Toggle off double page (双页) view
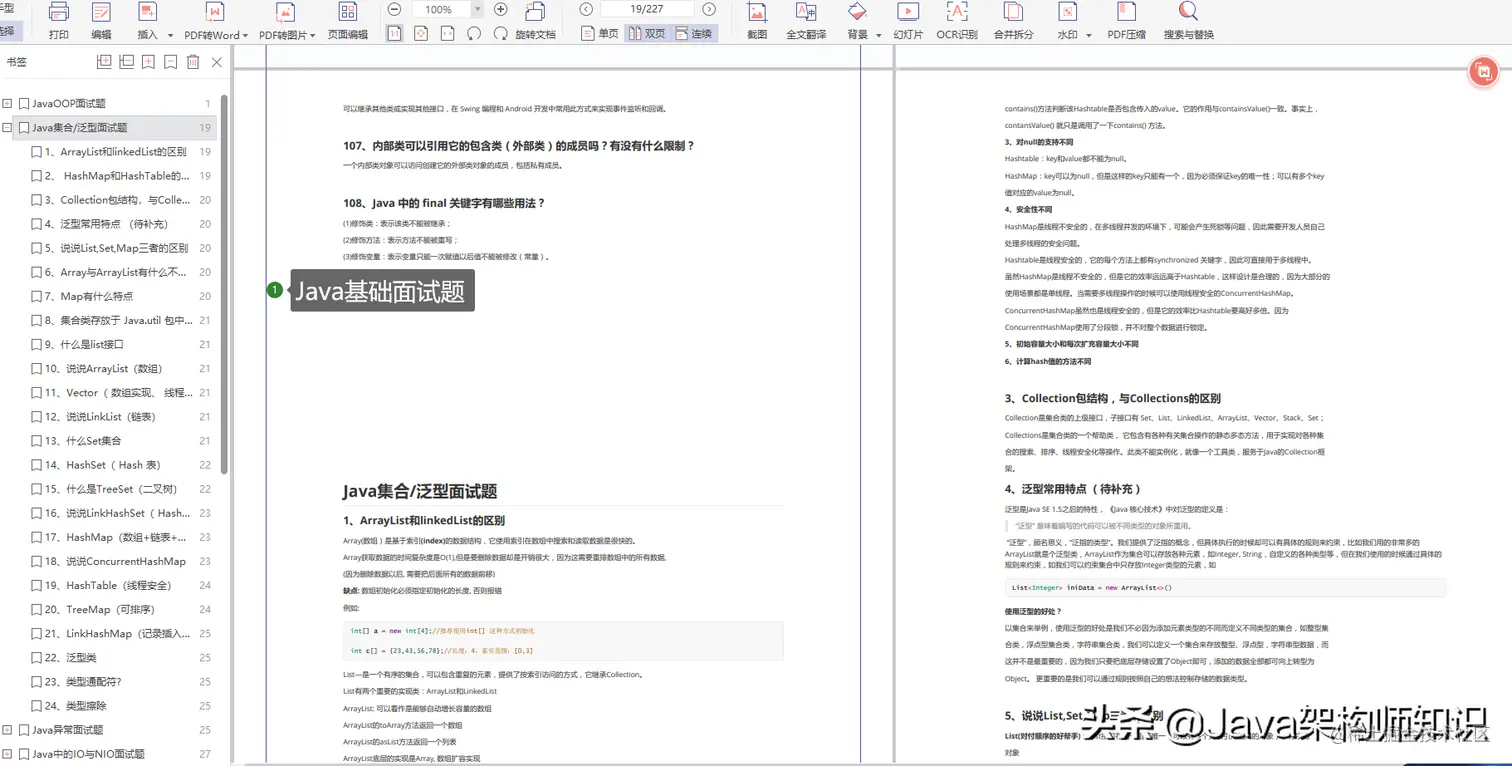The width and height of the screenshot is (1512, 766). tap(647, 33)
